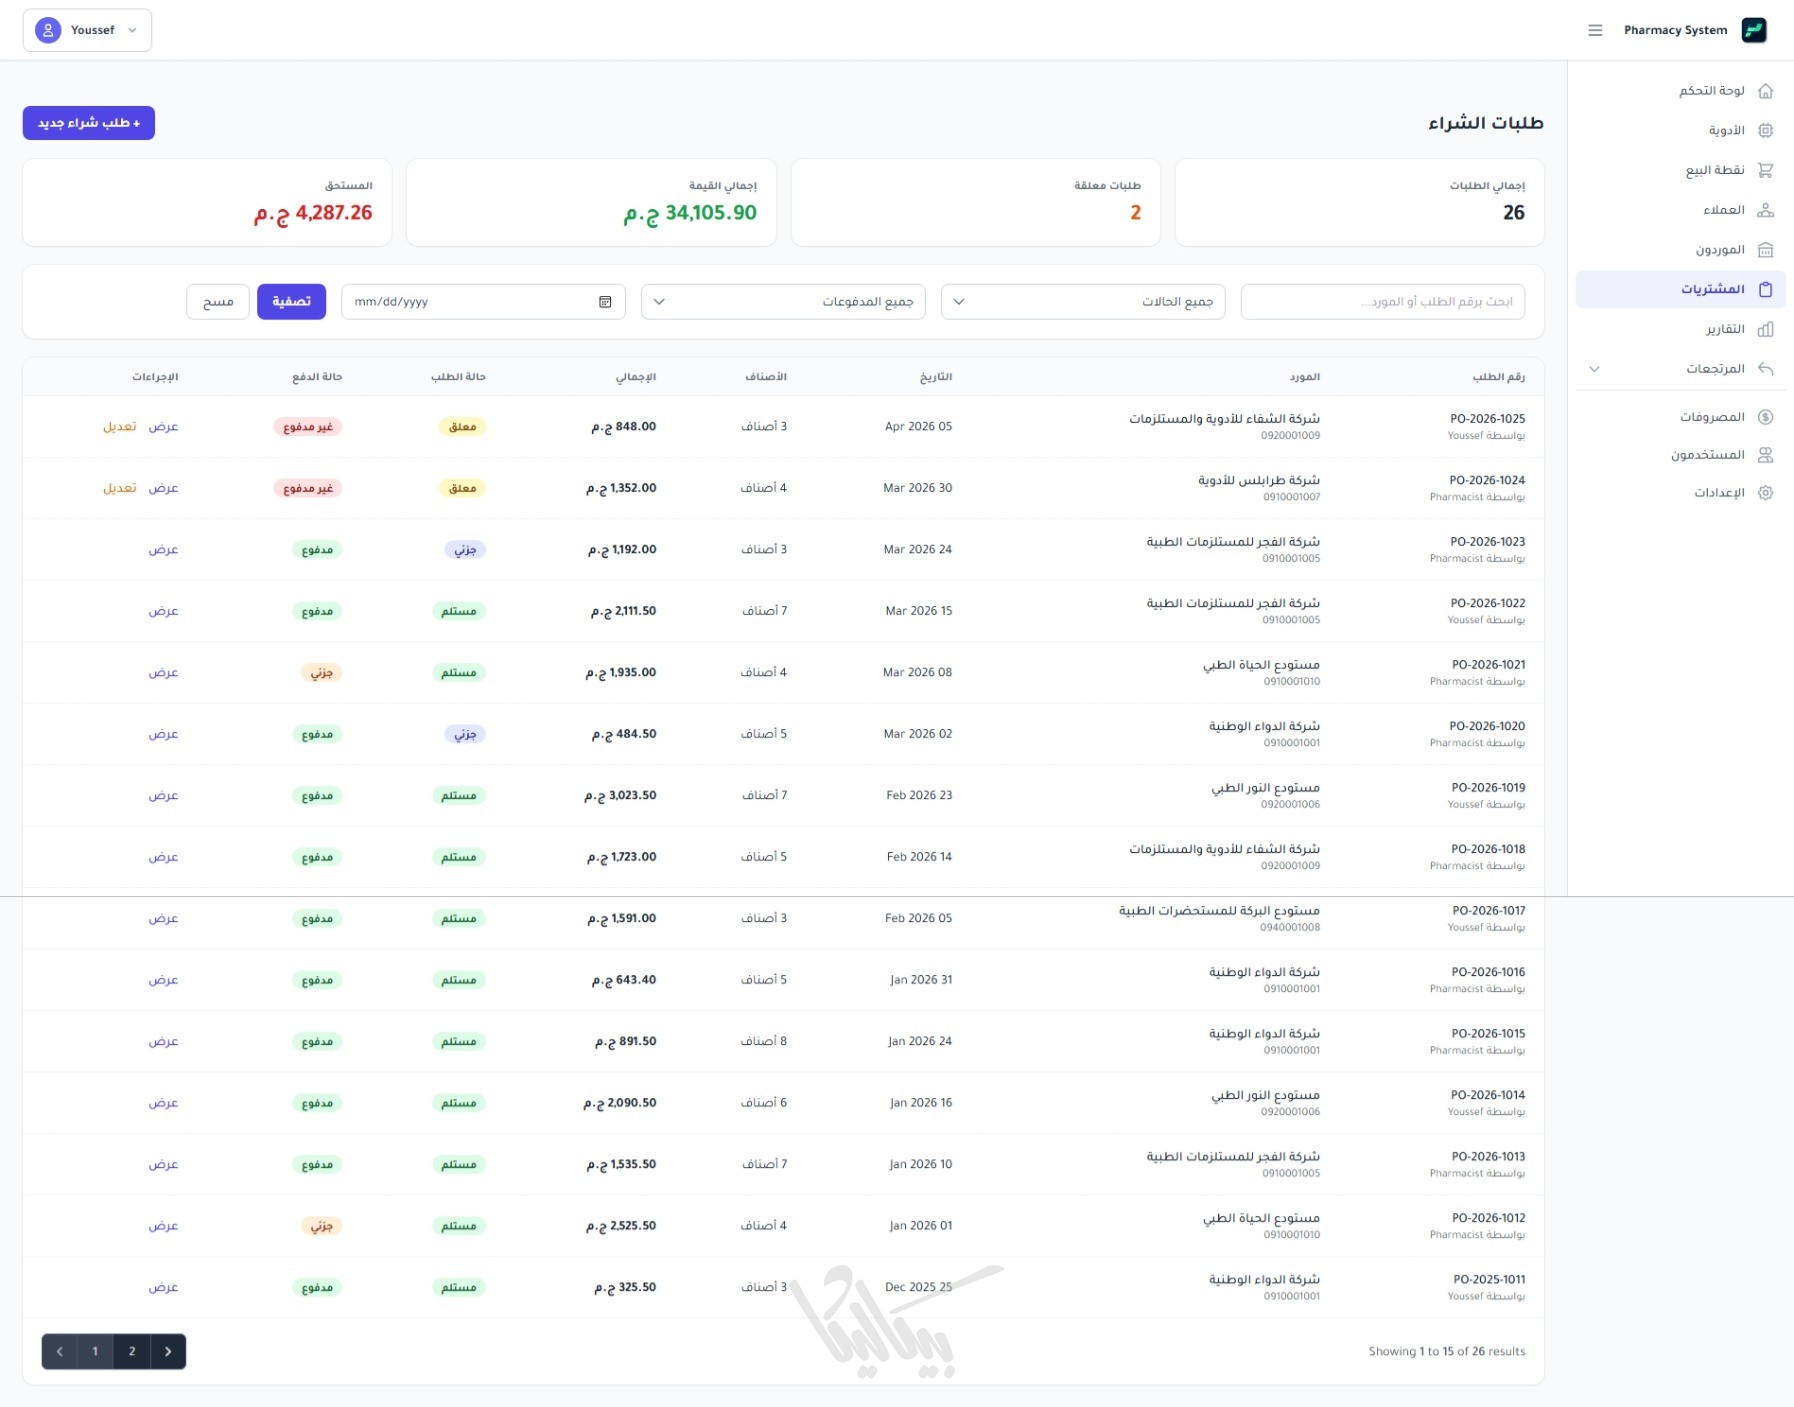Expand the returns submenu chevron
The width and height of the screenshot is (1794, 1407).
(x=1594, y=369)
